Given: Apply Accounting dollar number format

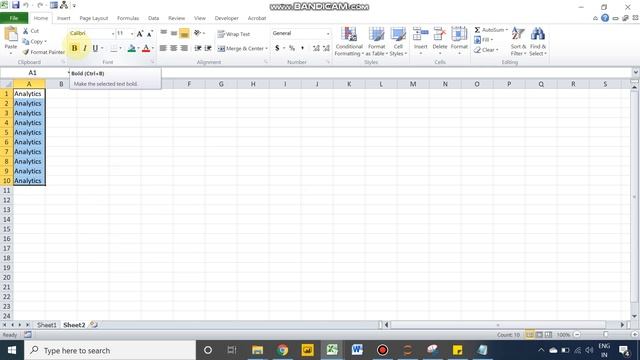Looking at the screenshot, I should pos(277,48).
